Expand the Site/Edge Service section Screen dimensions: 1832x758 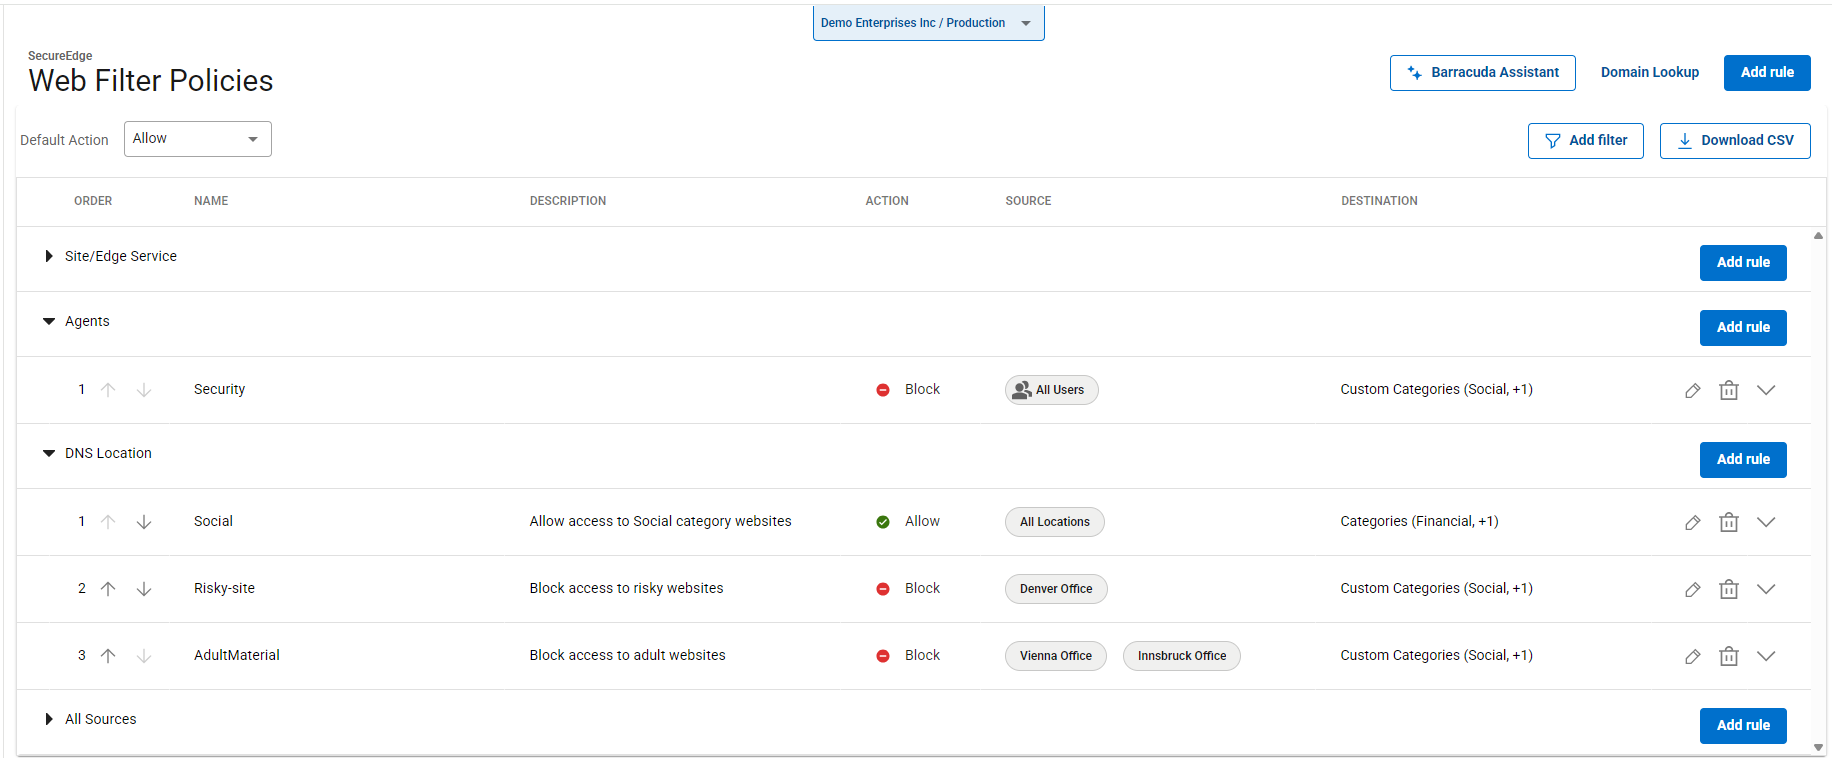pyautogui.click(x=49, y=256)
